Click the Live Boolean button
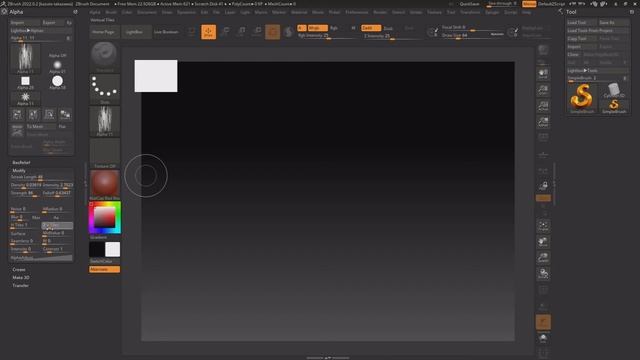The width and height of the screenshot is (640, 360). [166, 32]
